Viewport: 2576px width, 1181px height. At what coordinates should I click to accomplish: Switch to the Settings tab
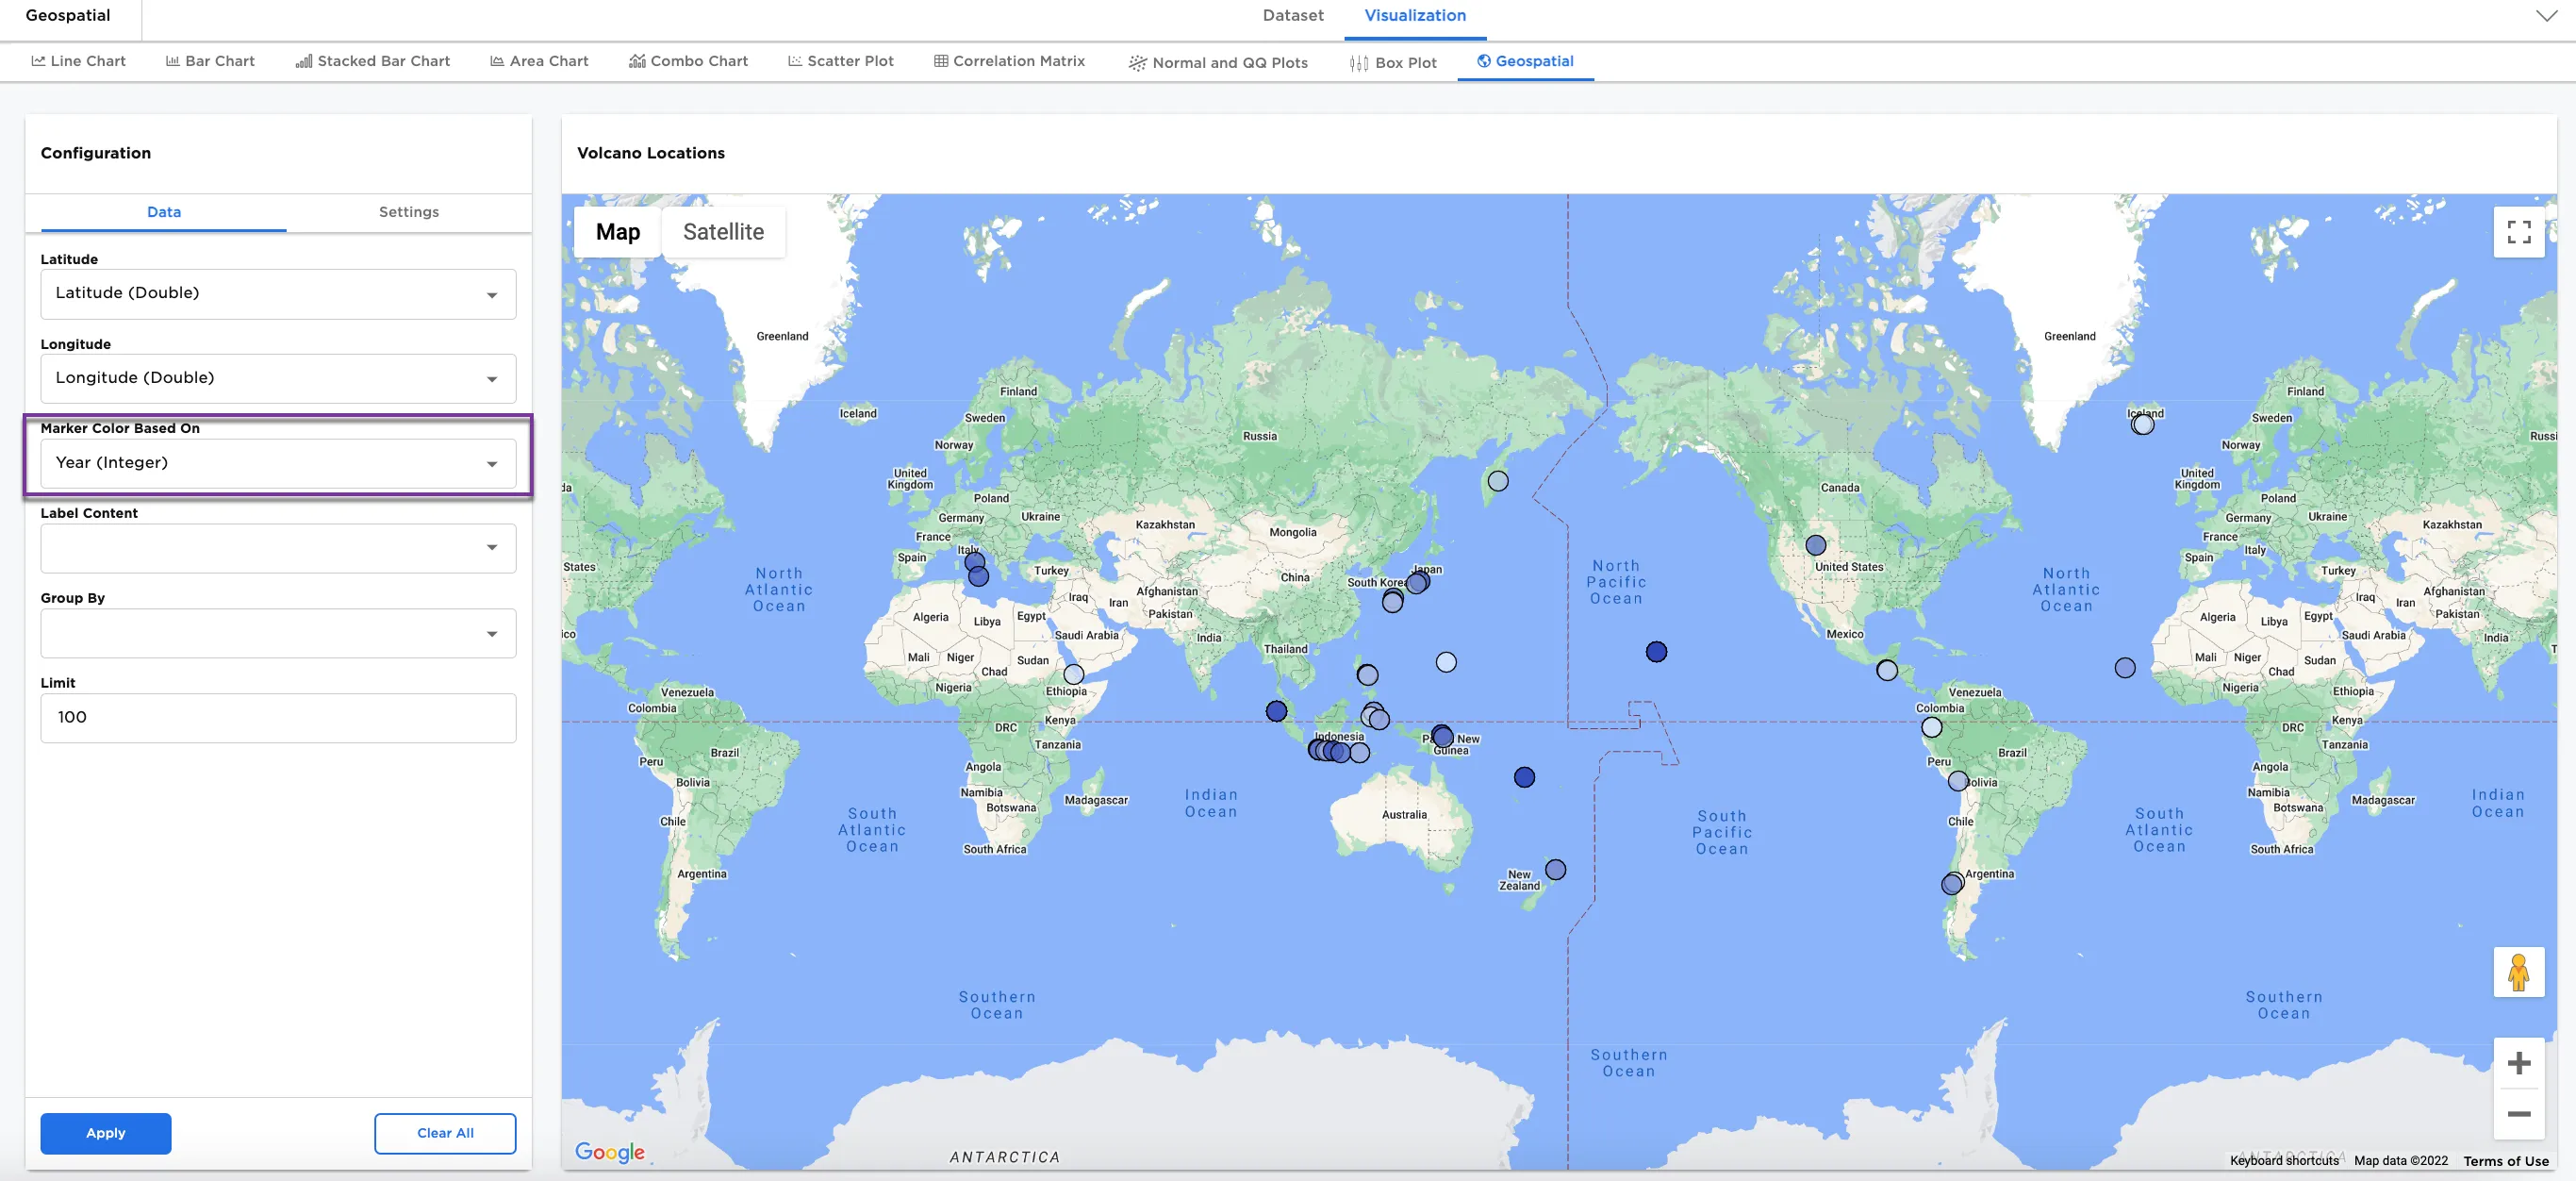(408, 212)
